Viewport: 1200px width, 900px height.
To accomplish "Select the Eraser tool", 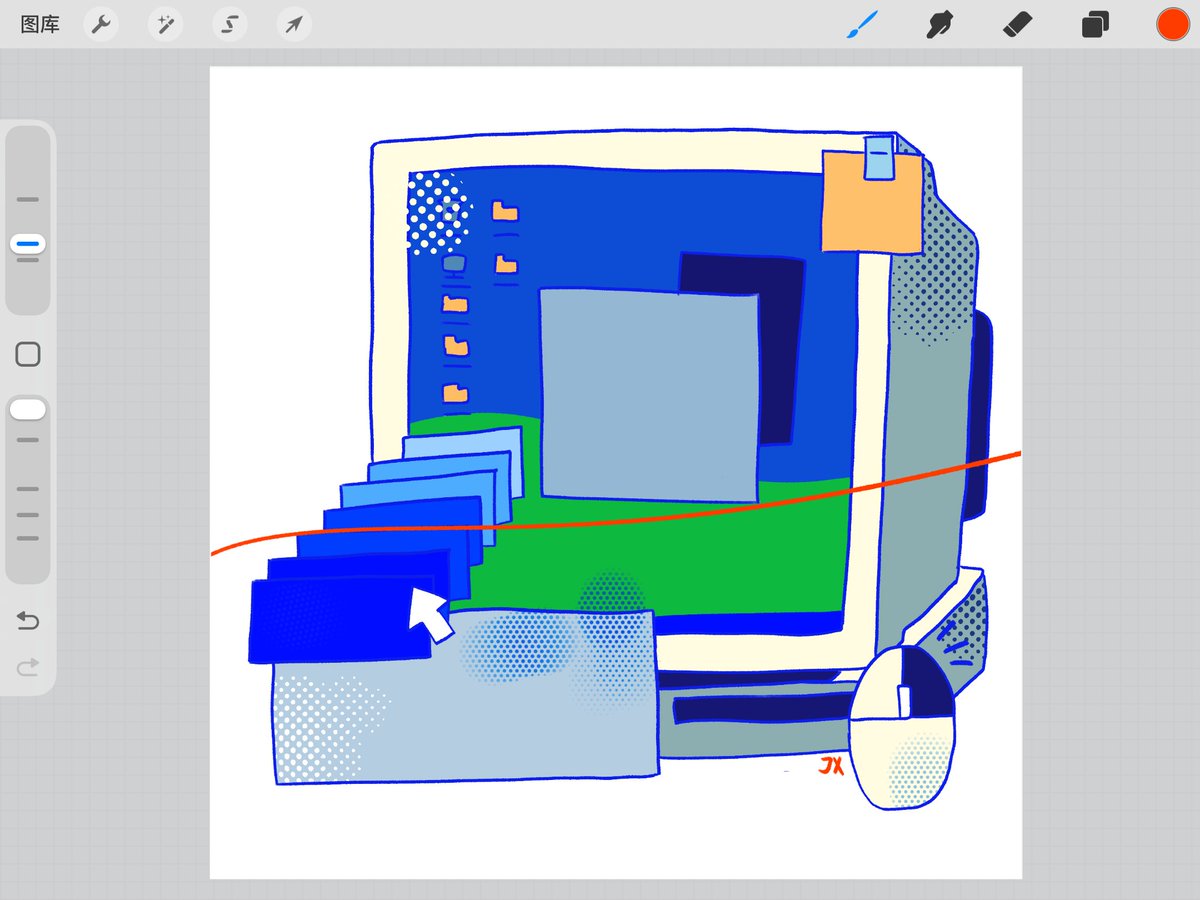I will [1017, 24].
